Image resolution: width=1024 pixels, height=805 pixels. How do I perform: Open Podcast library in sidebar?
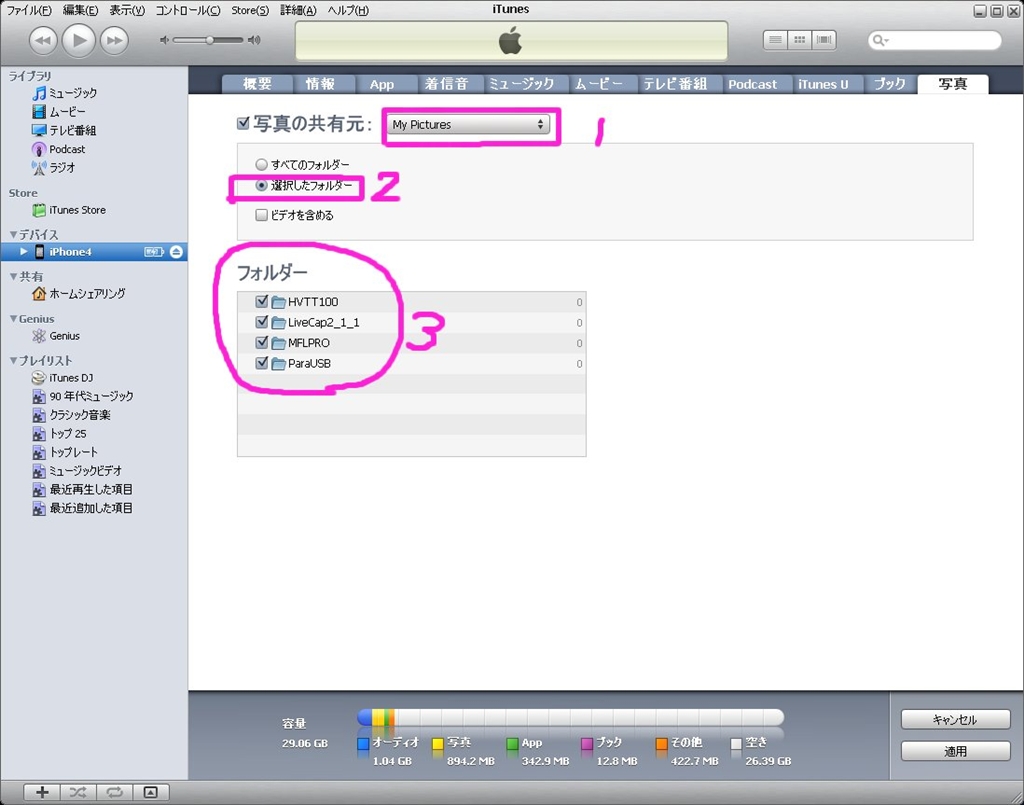coord(59,149)
